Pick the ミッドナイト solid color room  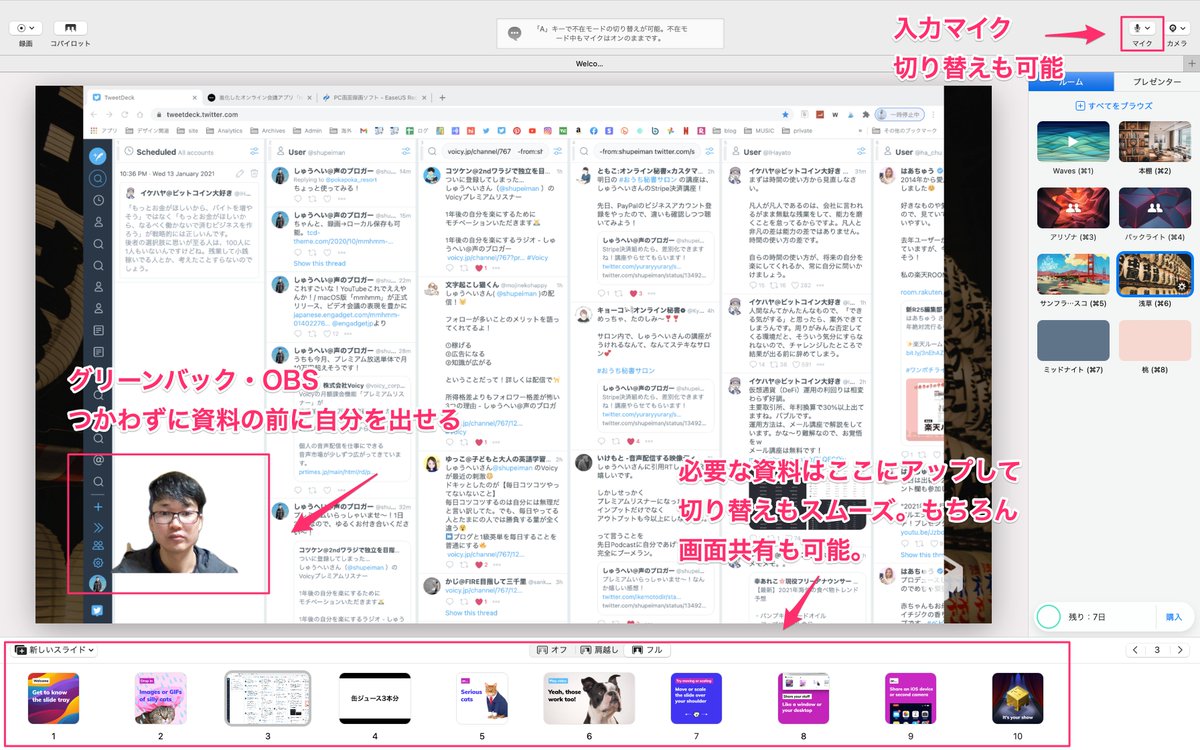(x=1073, y=340)
